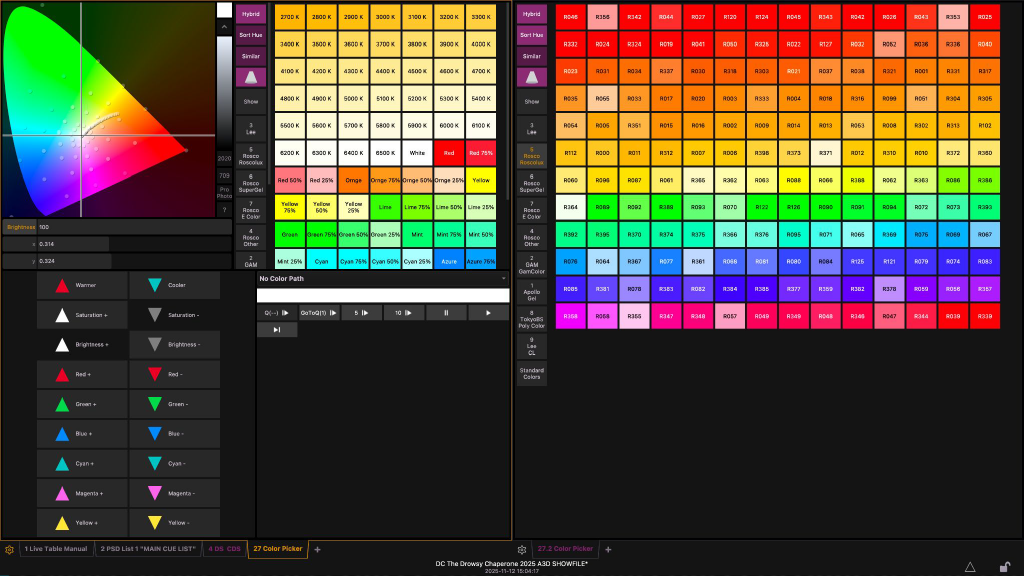Toggle fixture icon button in color temperature panel
1024x576 pixels.
[251, 77]
